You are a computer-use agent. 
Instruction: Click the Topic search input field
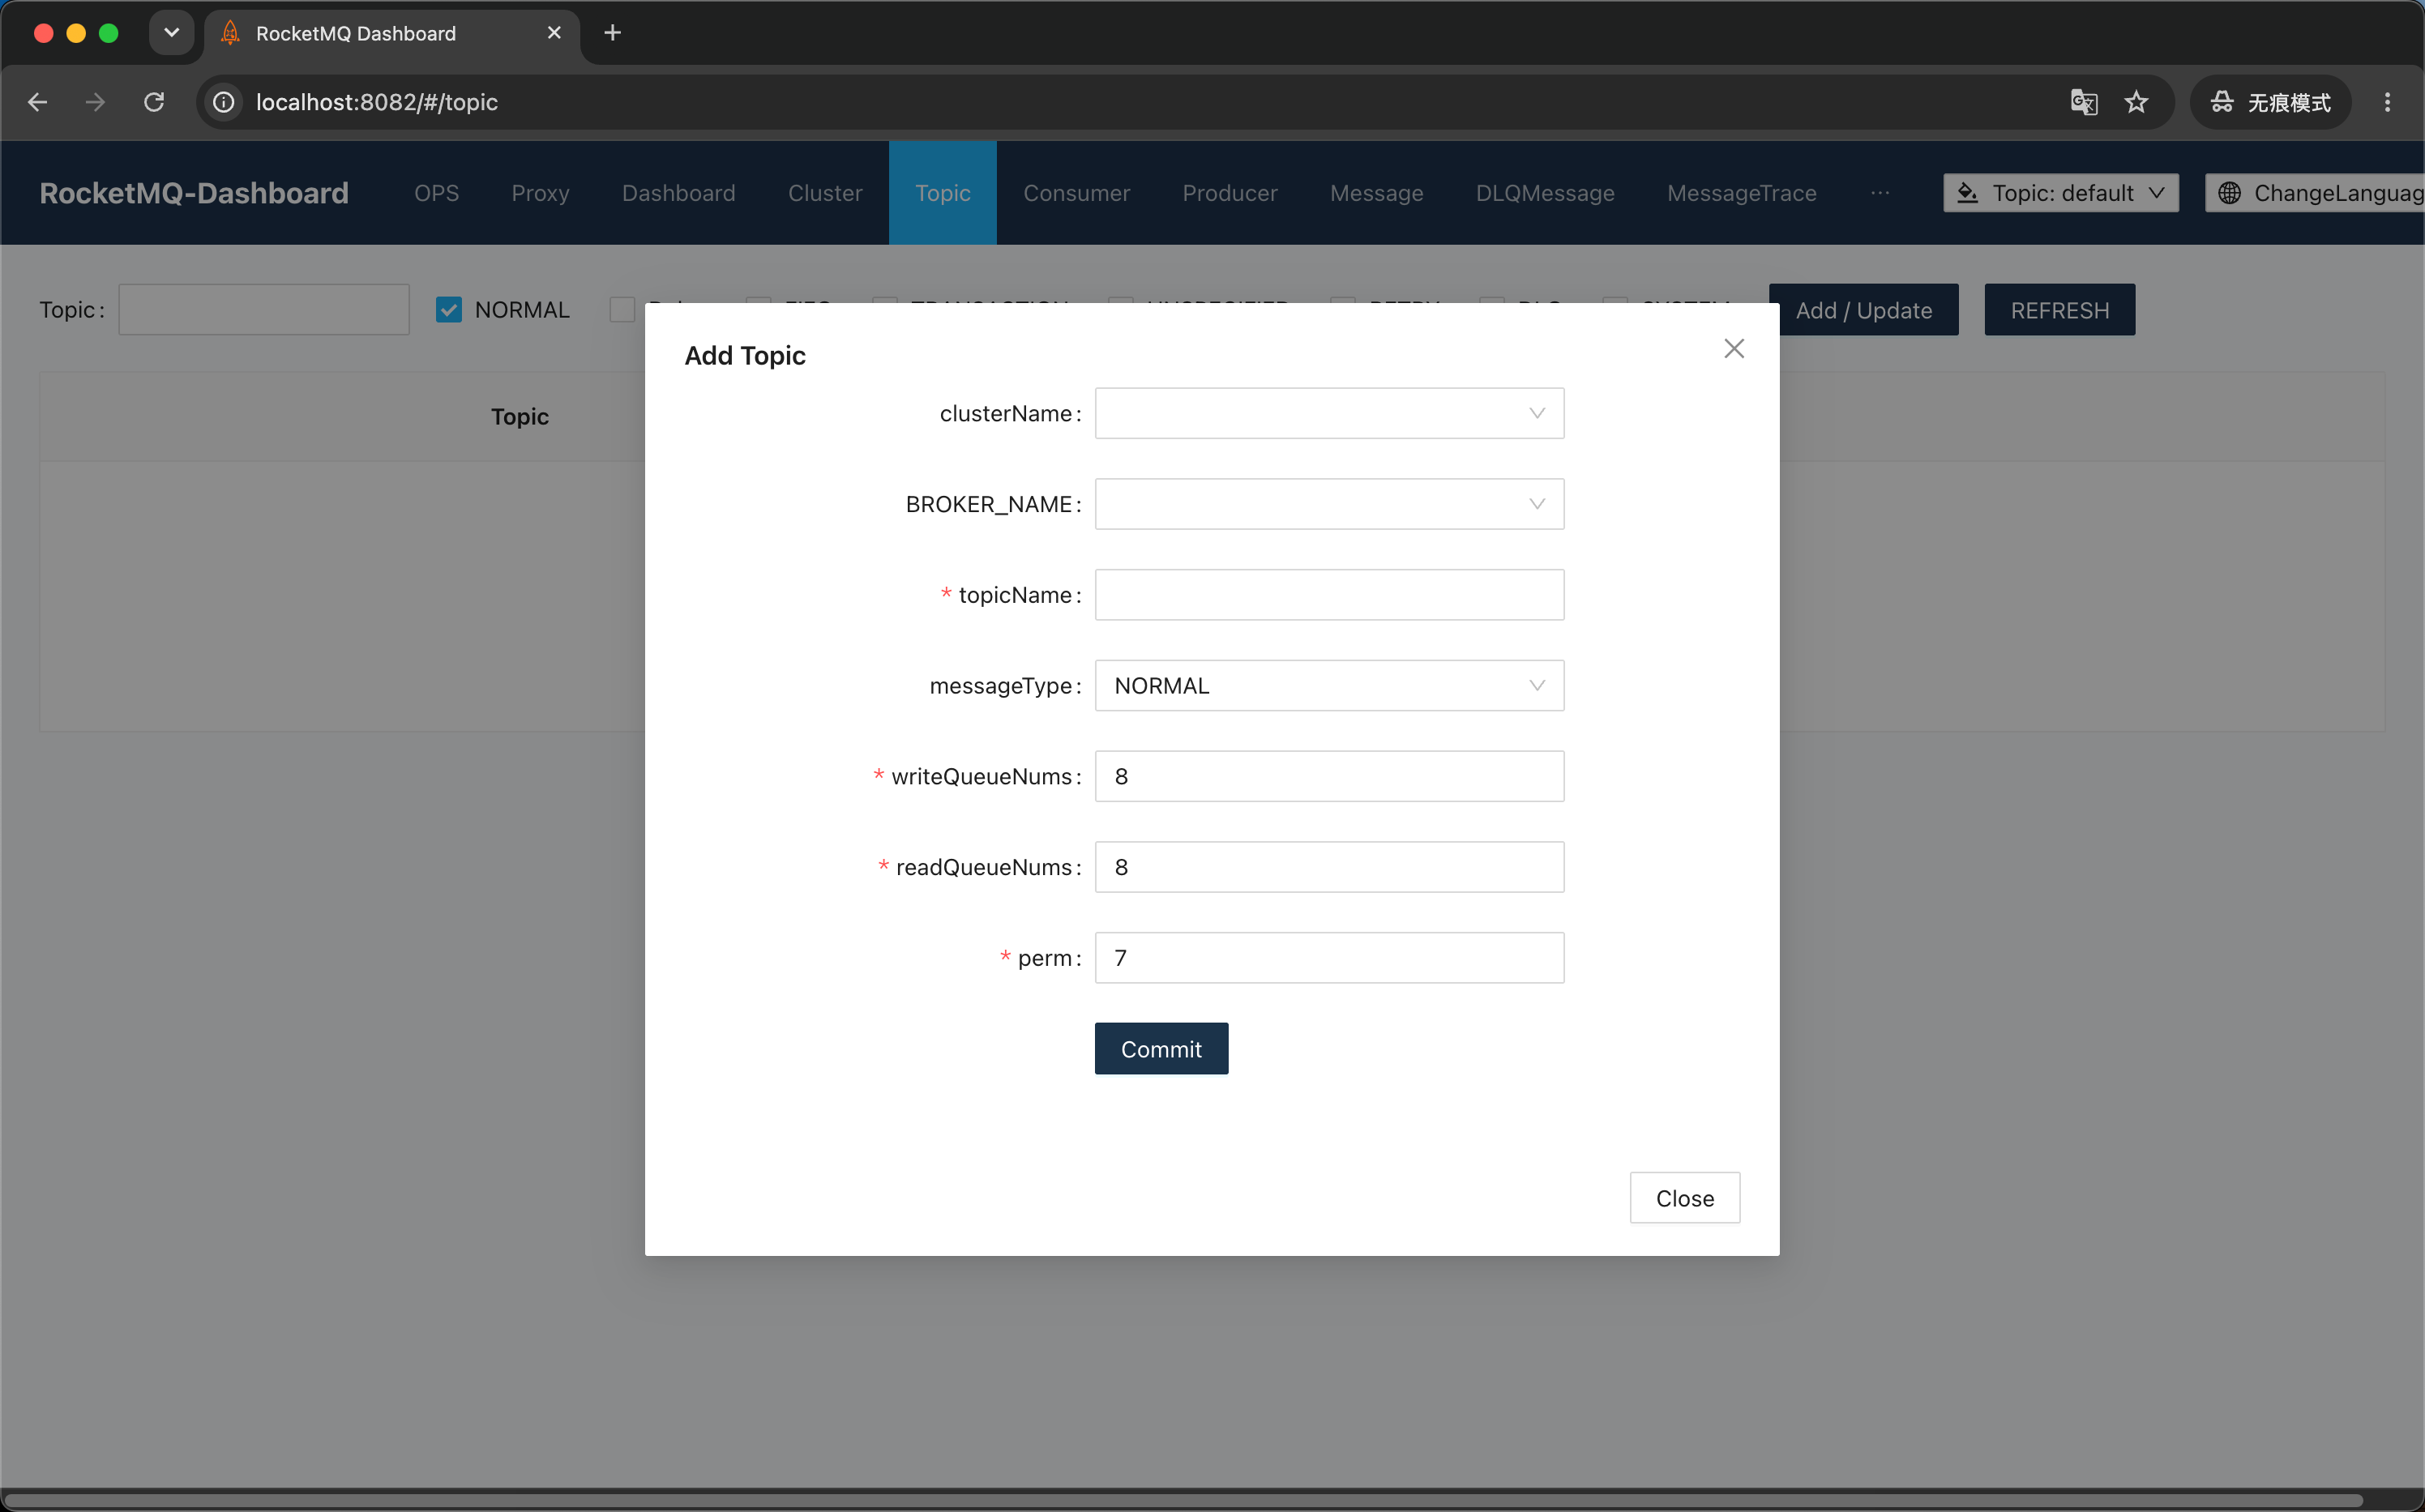click(264, 310)
